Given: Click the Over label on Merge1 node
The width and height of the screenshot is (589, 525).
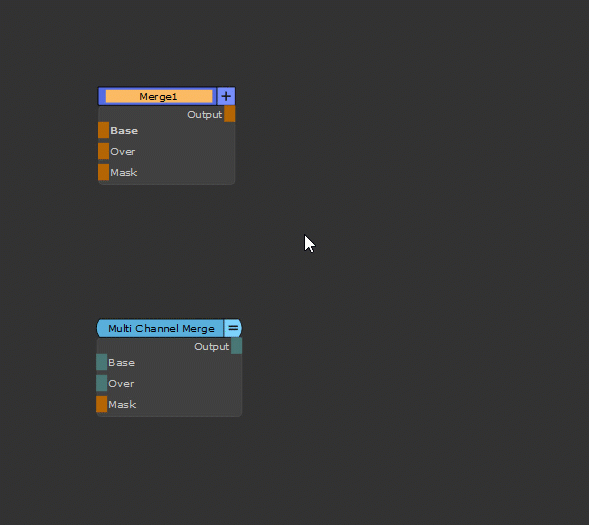Looking at the screenshot, I should [122, 152].
